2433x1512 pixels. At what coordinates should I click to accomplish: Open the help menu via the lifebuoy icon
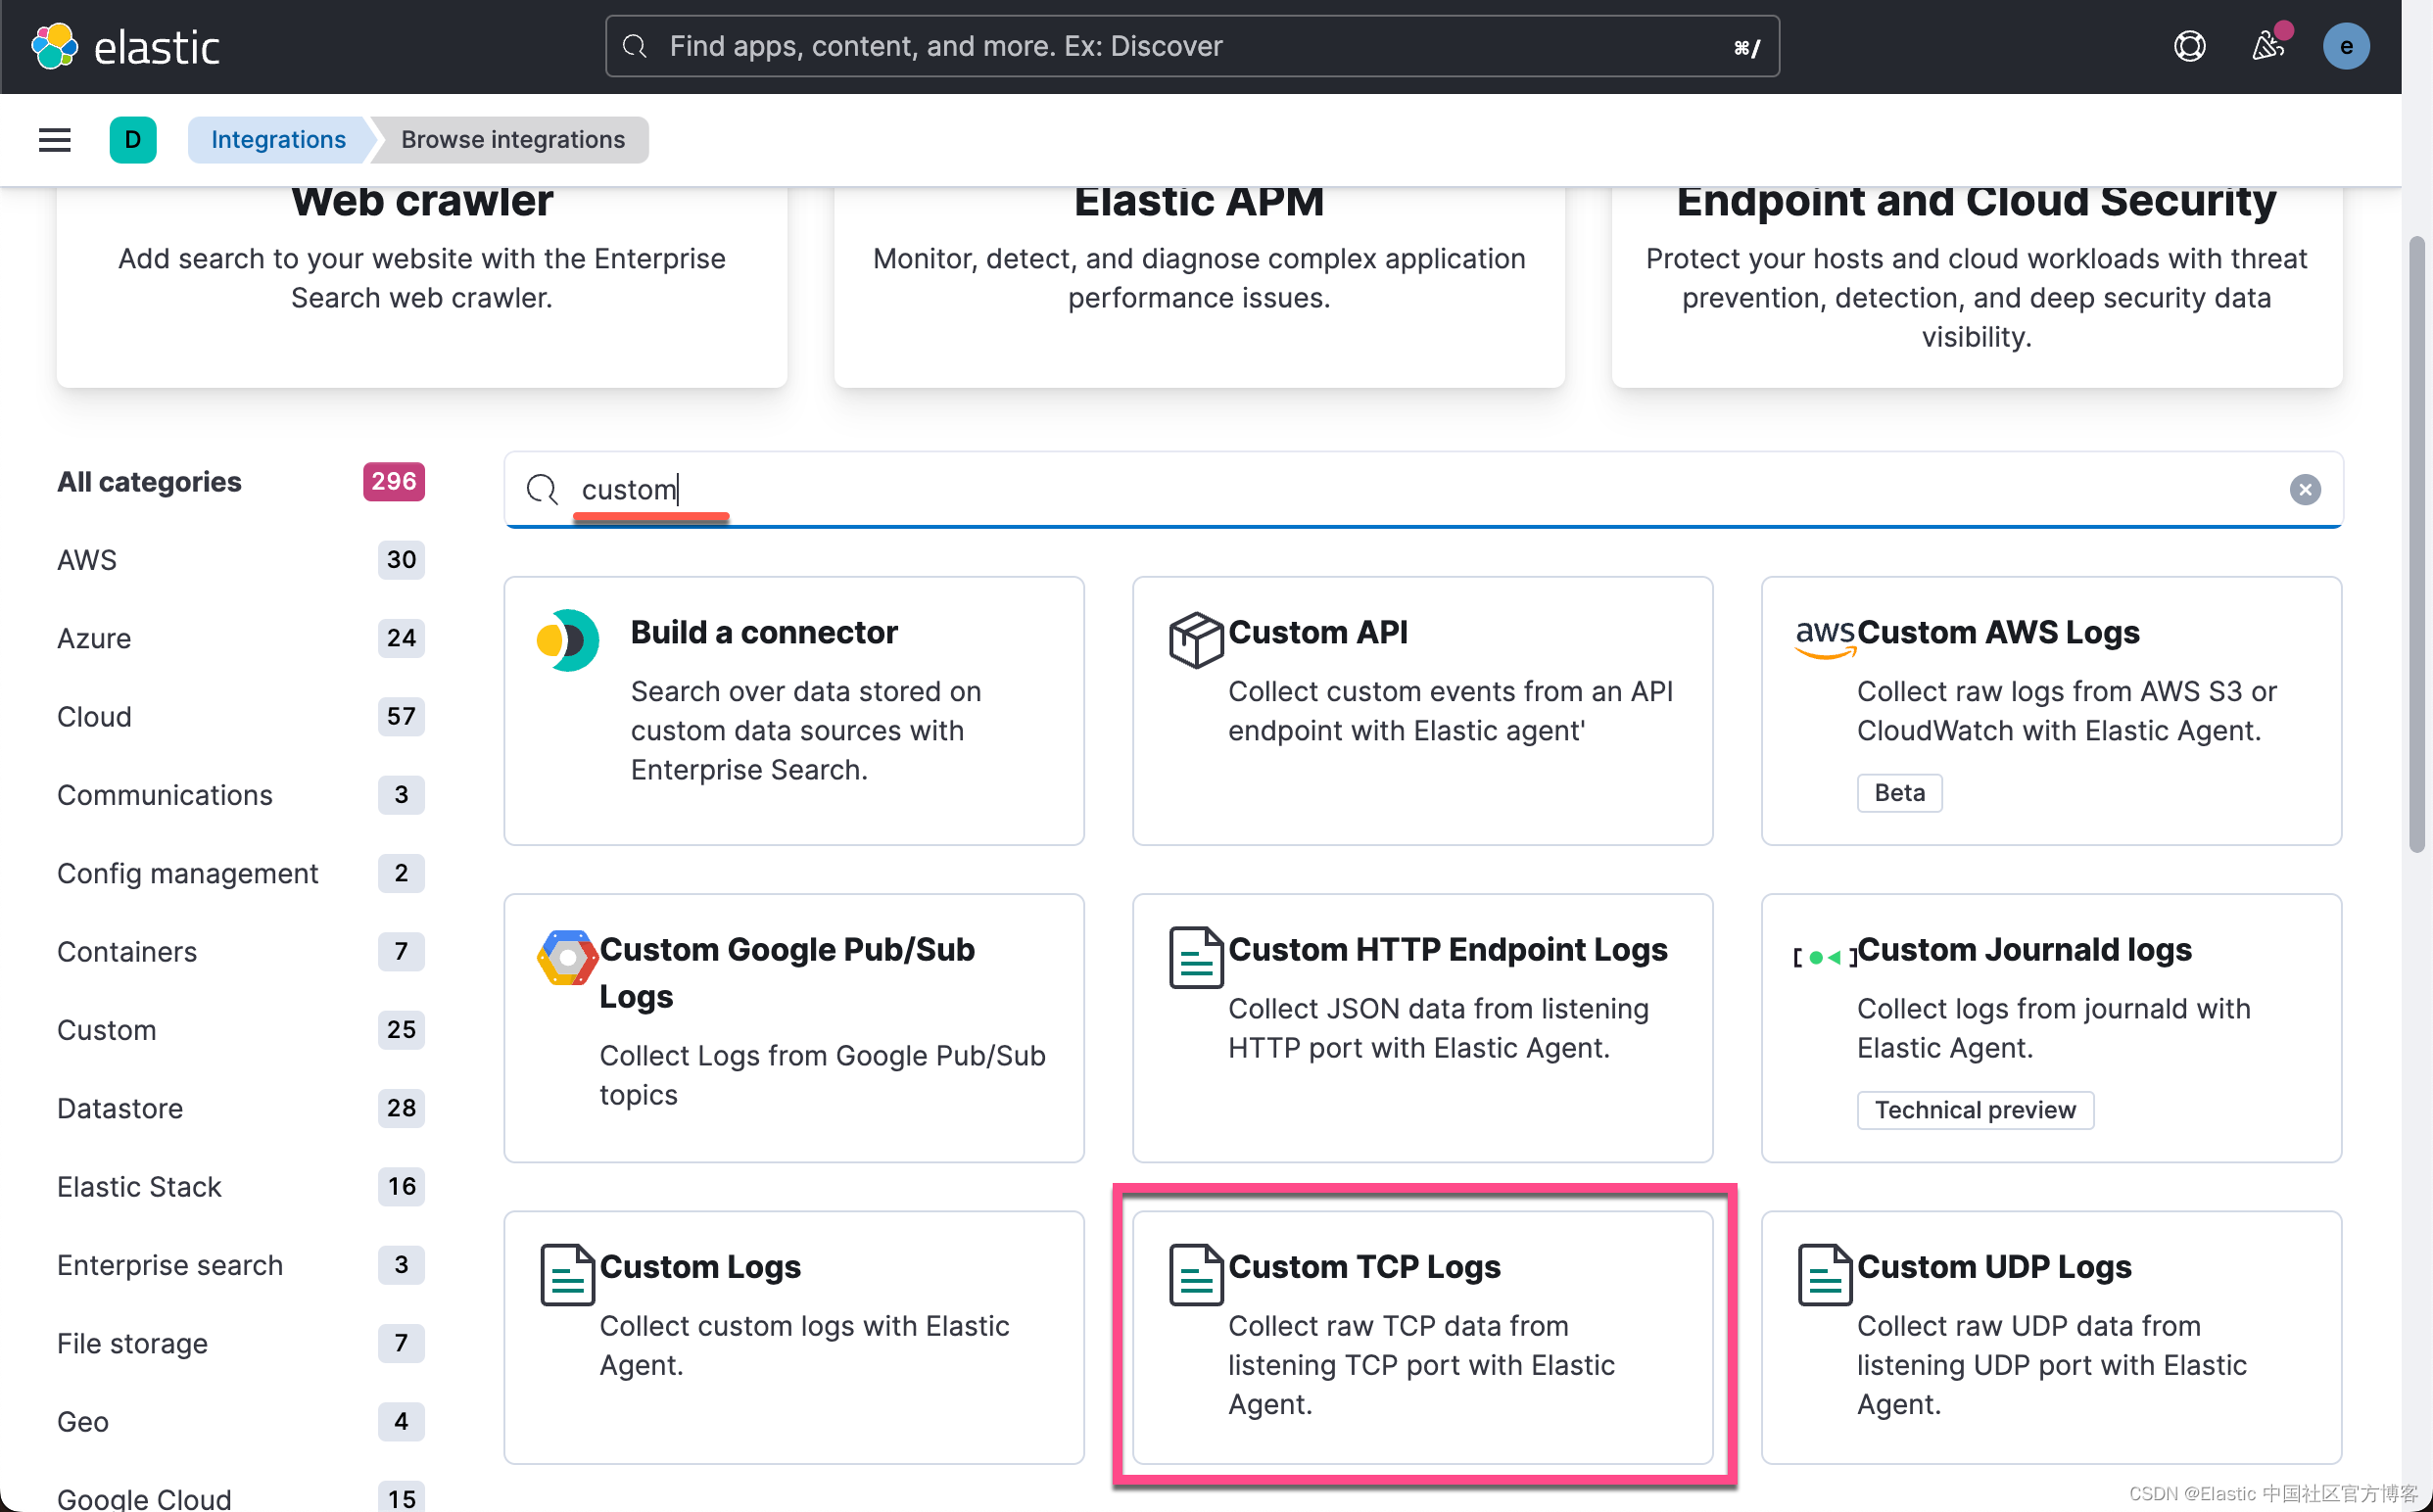pyautogui.click(x=2190, y=45)
